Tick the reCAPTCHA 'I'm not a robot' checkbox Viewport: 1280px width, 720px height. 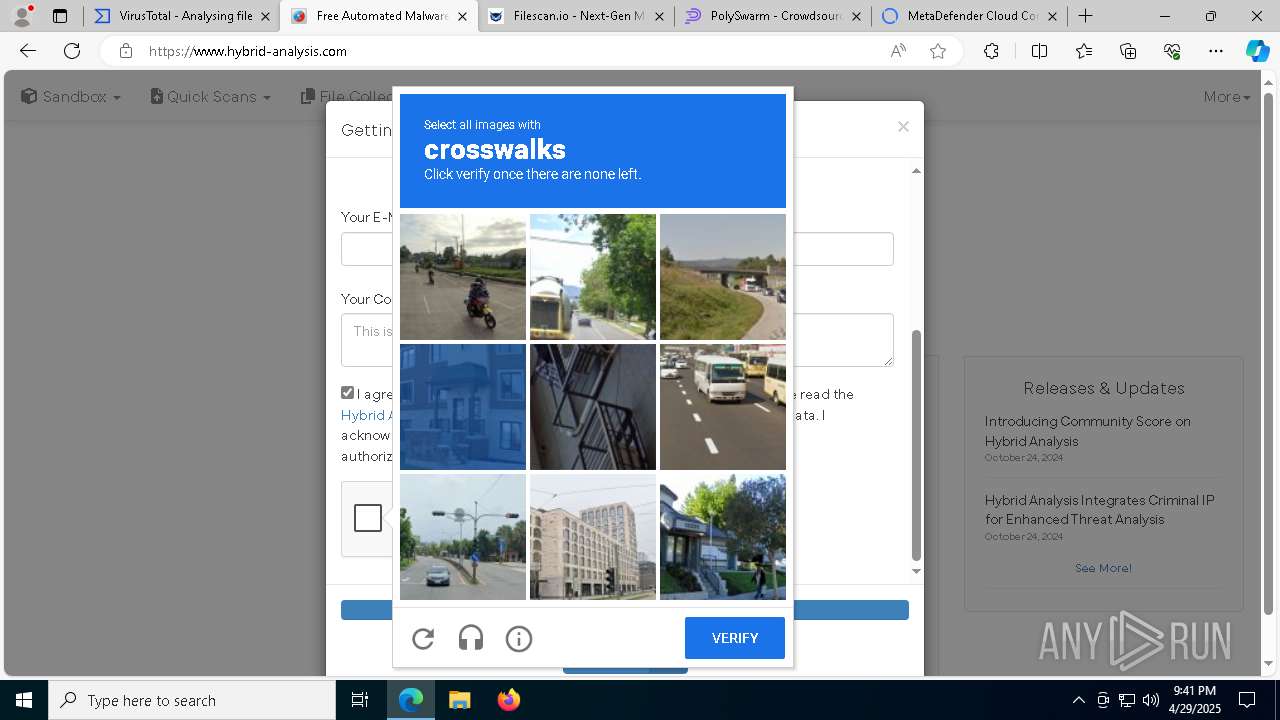368,518
